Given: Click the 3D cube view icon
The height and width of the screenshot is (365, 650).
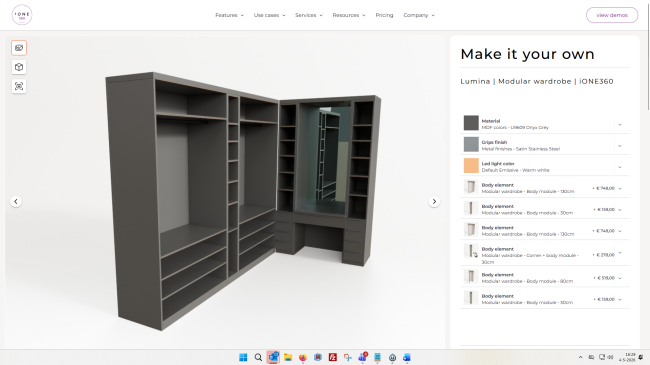Looking at the screenshot, I should coord(19,67).
